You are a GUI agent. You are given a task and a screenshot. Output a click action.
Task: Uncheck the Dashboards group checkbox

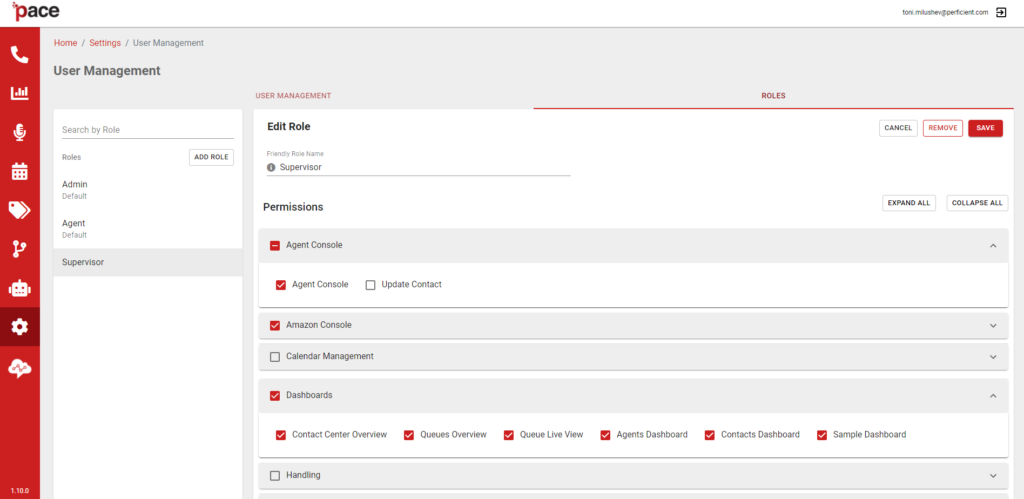[275, 396]
